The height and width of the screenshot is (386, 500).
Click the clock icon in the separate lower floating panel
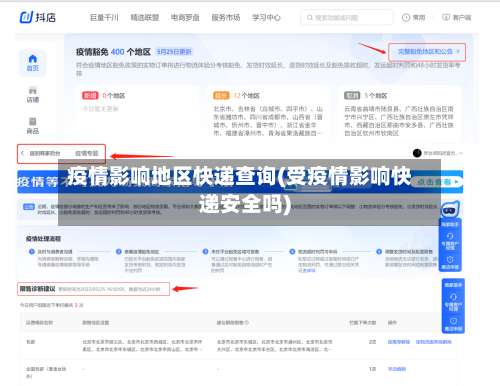click(x=453, y=321)
